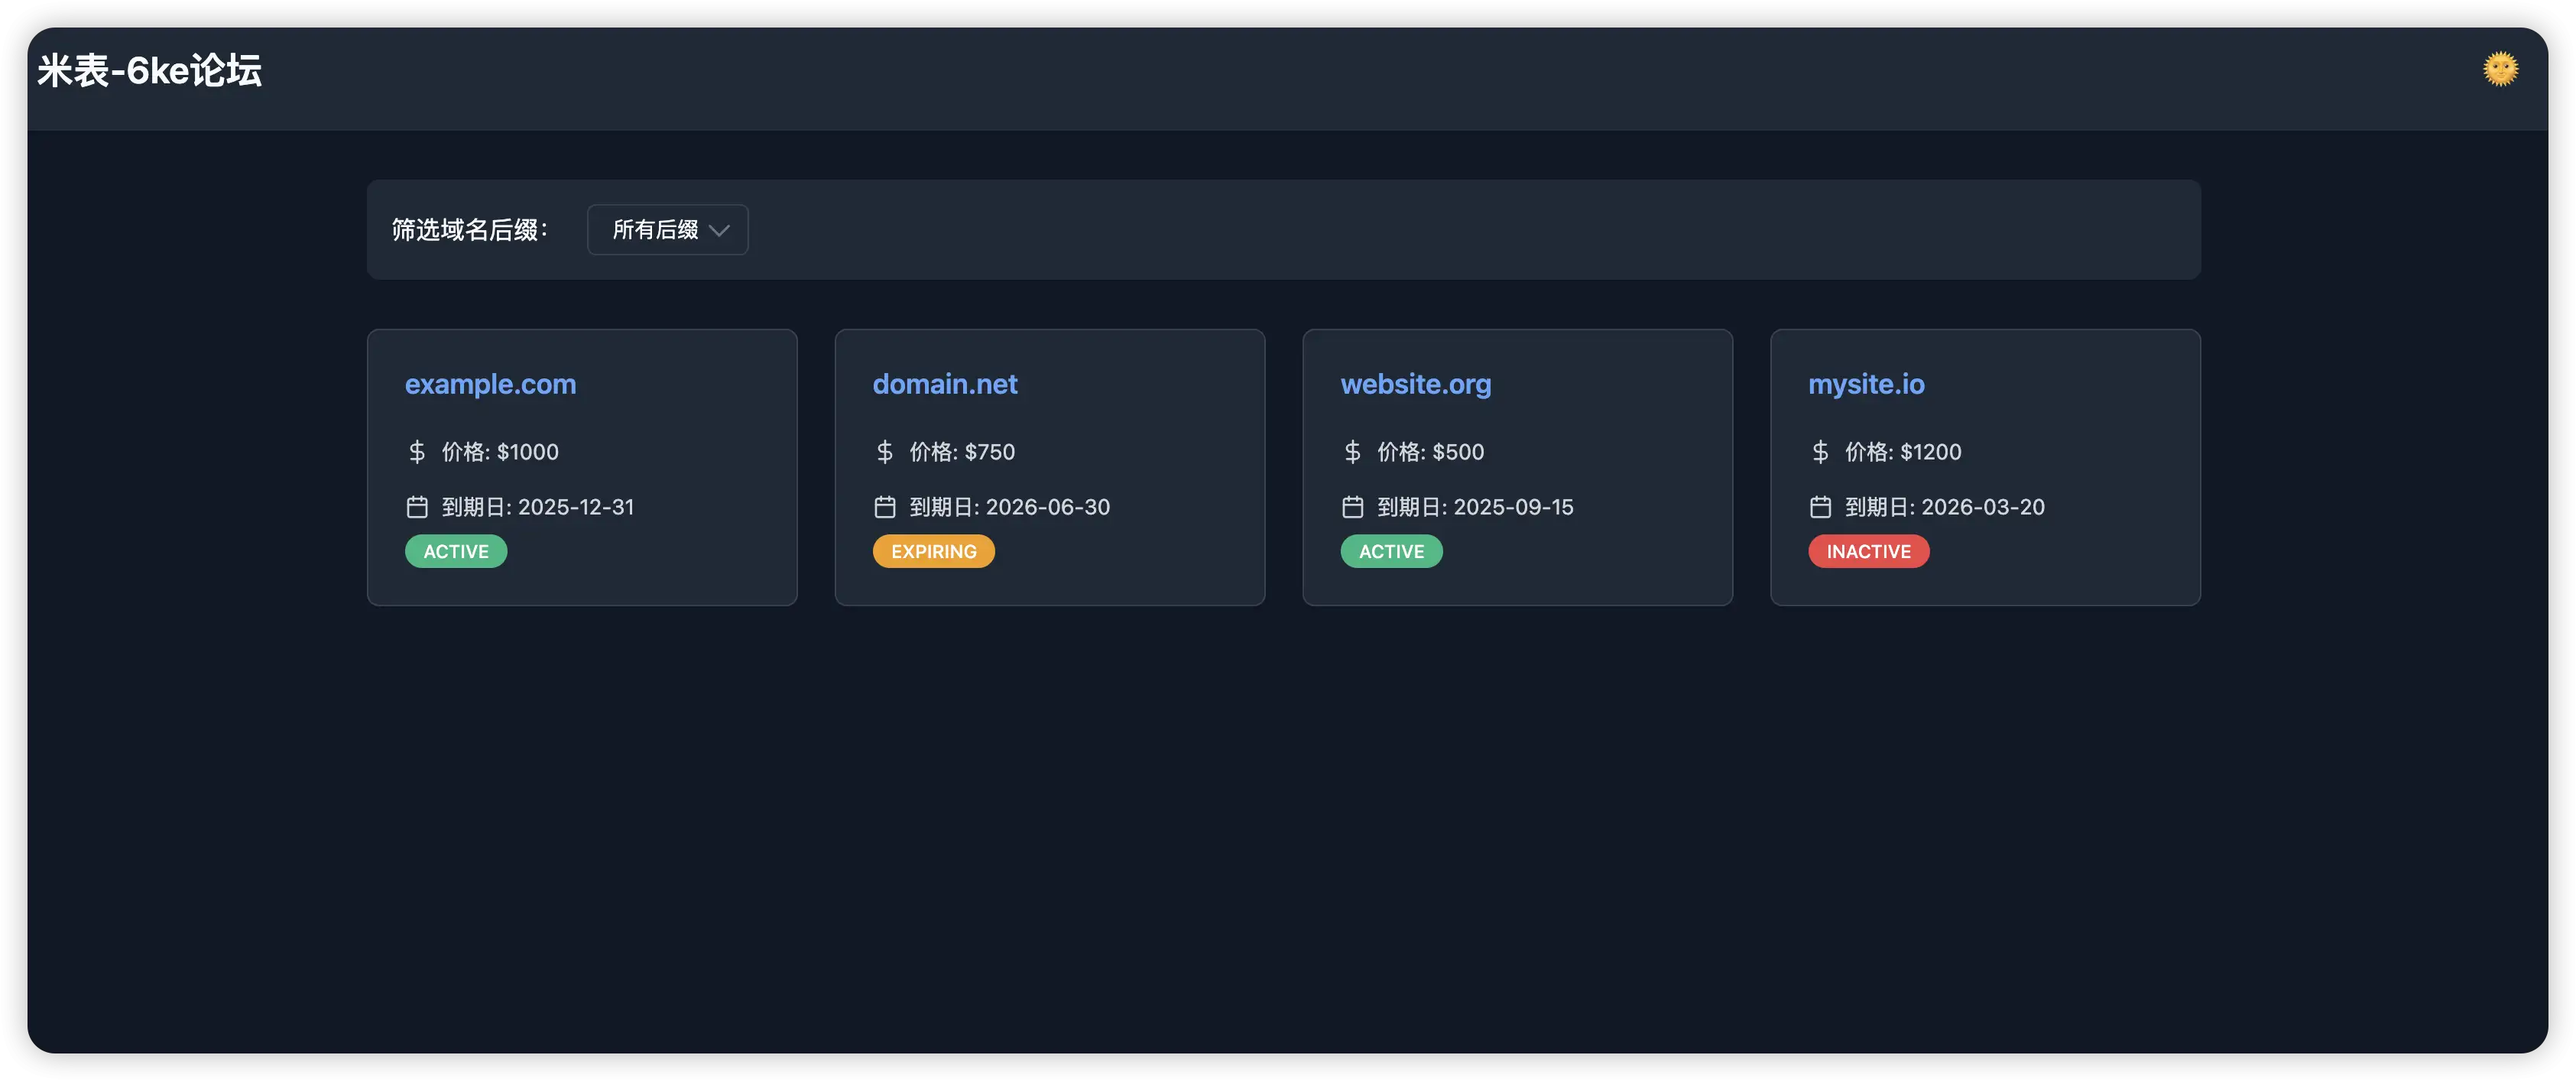The width and height of the screenshot is (2576, 1081).
Task: Open the domain.net domain link
Action: click(x=944, y=384)
